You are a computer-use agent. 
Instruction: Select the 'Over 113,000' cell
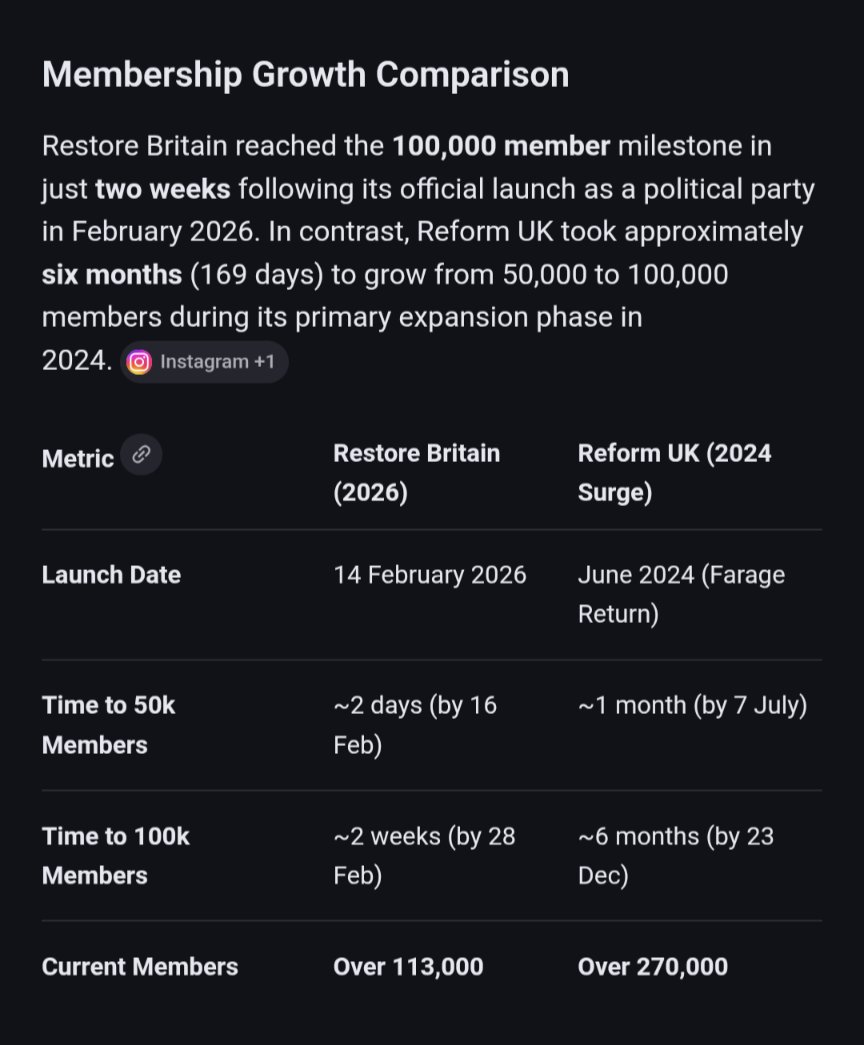coord(408,967)
